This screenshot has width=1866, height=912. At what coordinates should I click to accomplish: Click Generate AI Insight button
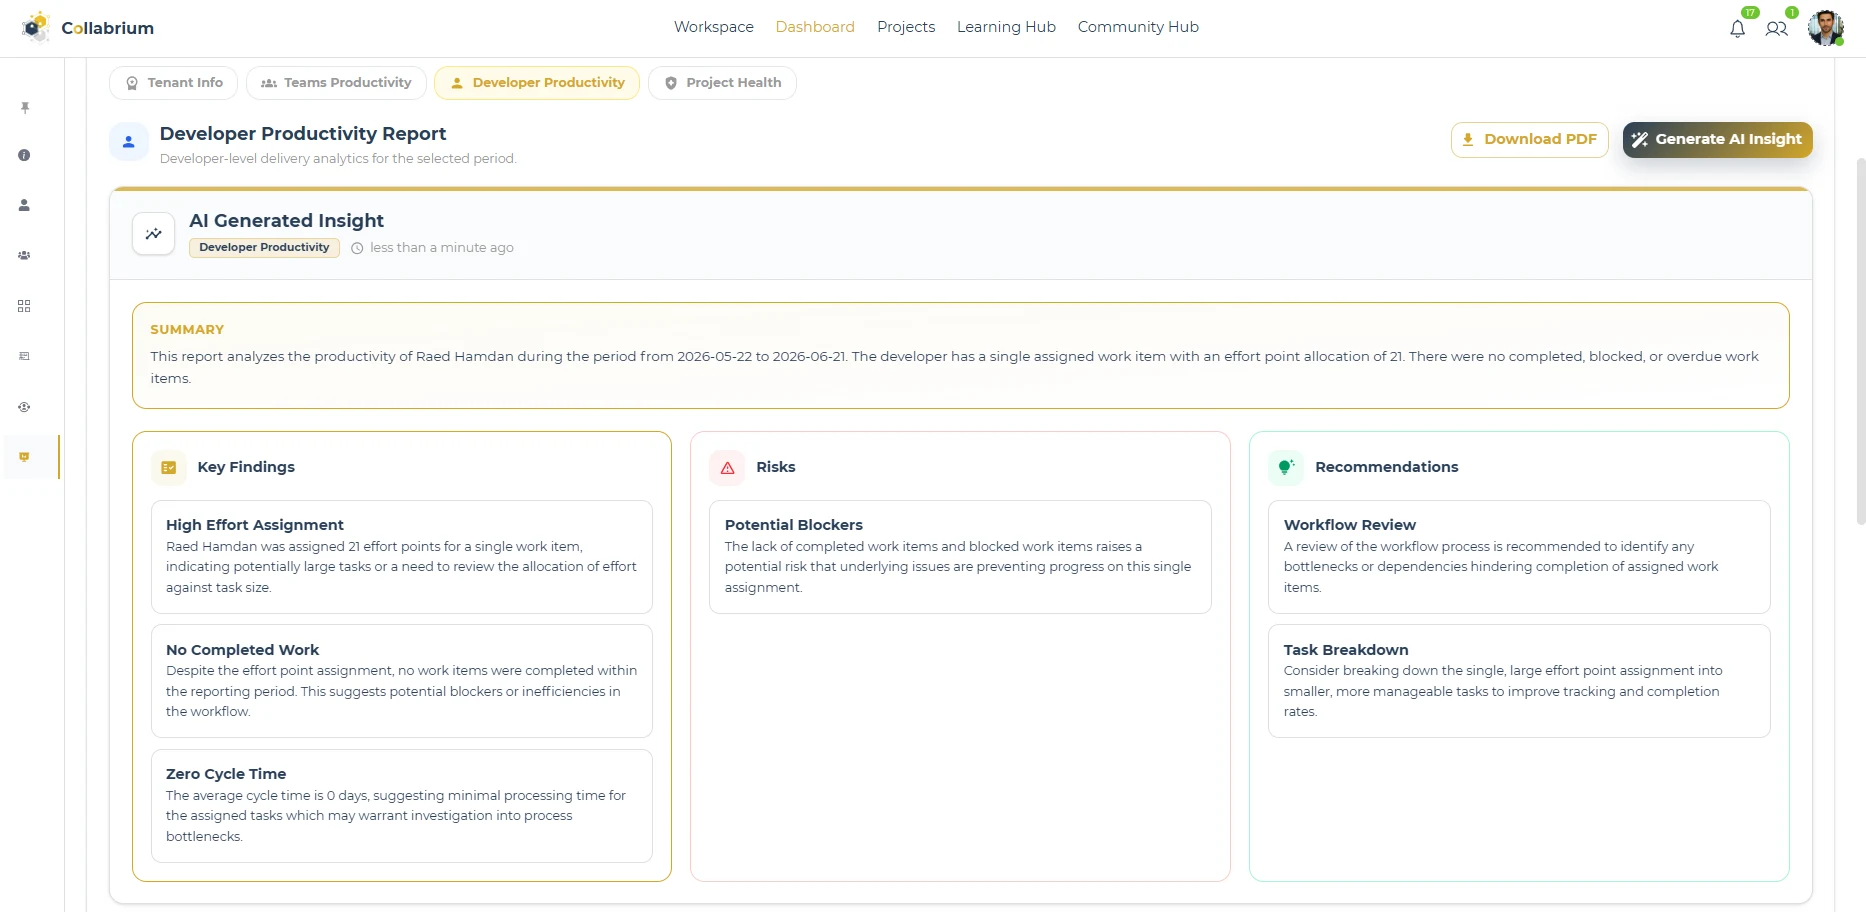point(1718,140)
